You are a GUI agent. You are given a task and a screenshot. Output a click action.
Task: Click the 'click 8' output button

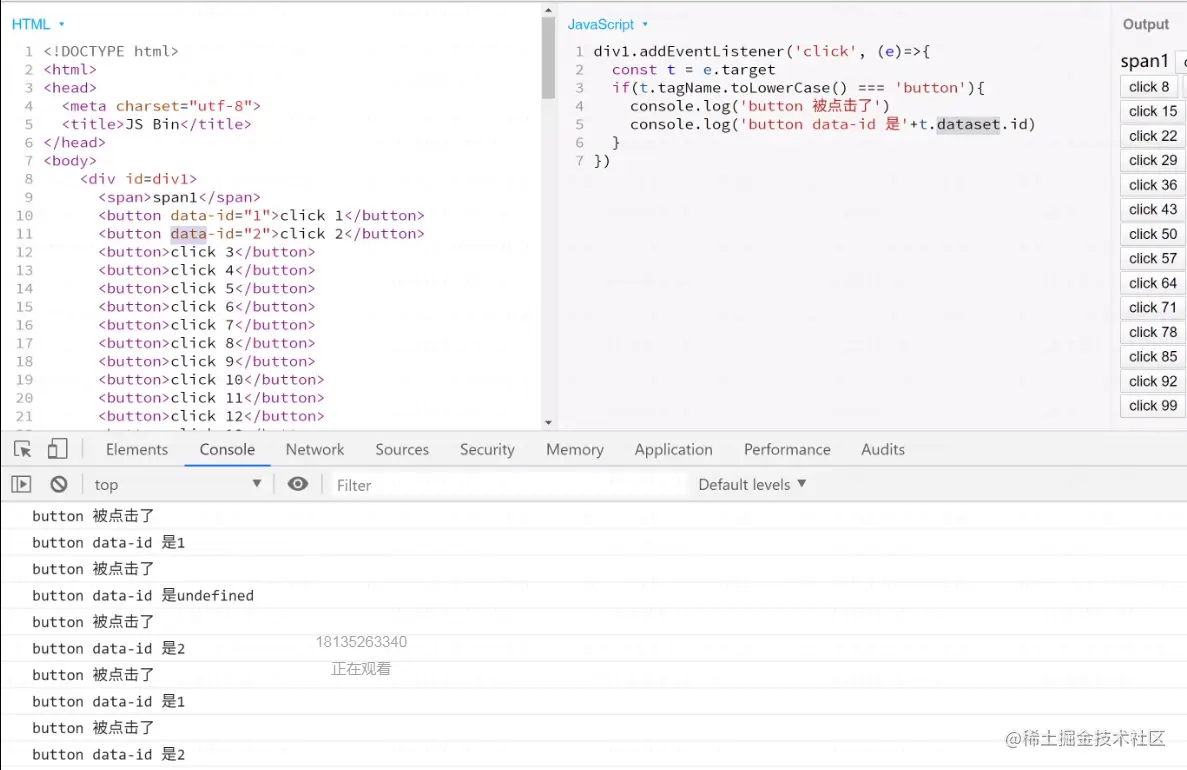click(1148, 86)
